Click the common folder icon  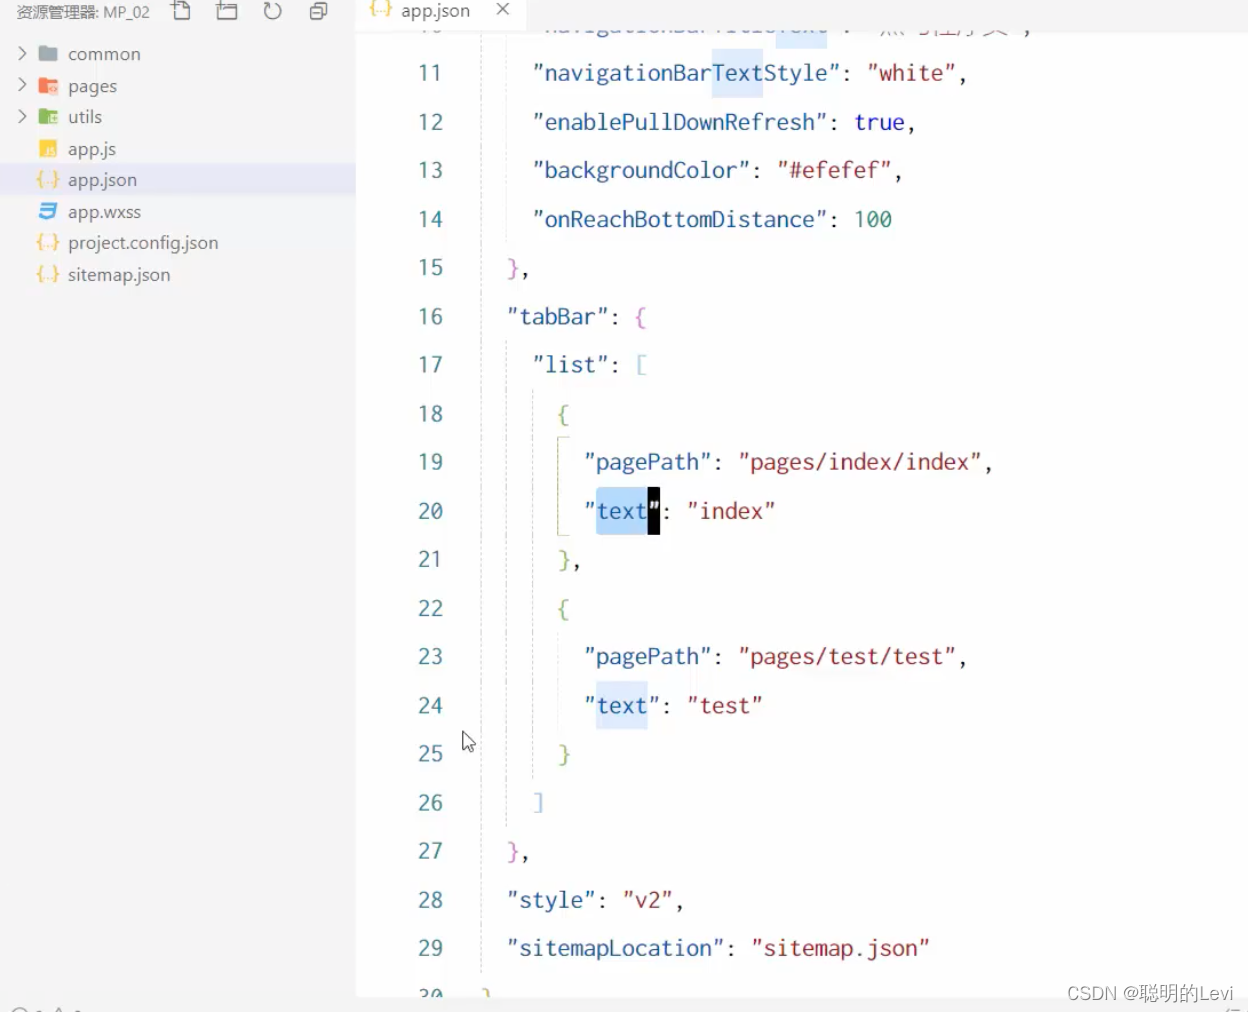pos(48,53)
